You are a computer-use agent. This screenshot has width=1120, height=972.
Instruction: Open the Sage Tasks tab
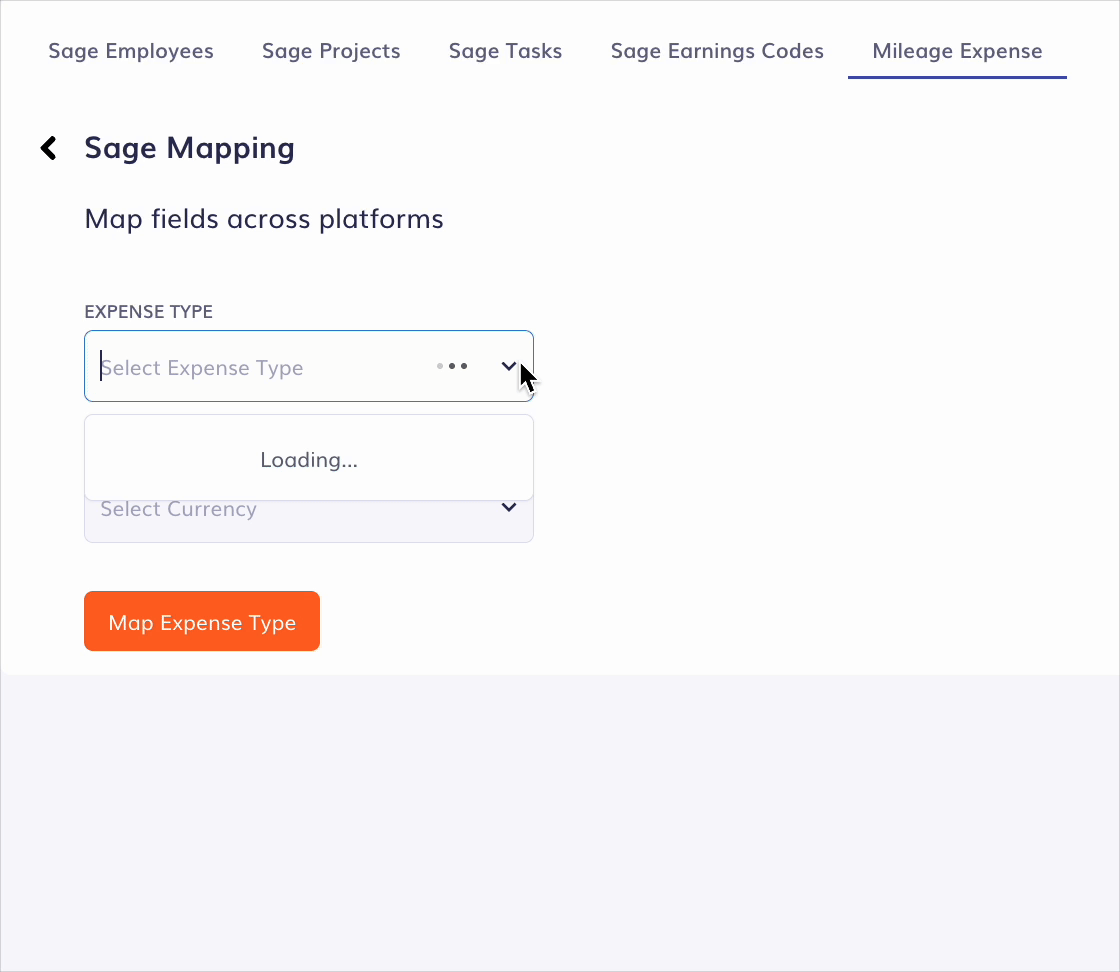pyautogui.click(x=505, y=50)
